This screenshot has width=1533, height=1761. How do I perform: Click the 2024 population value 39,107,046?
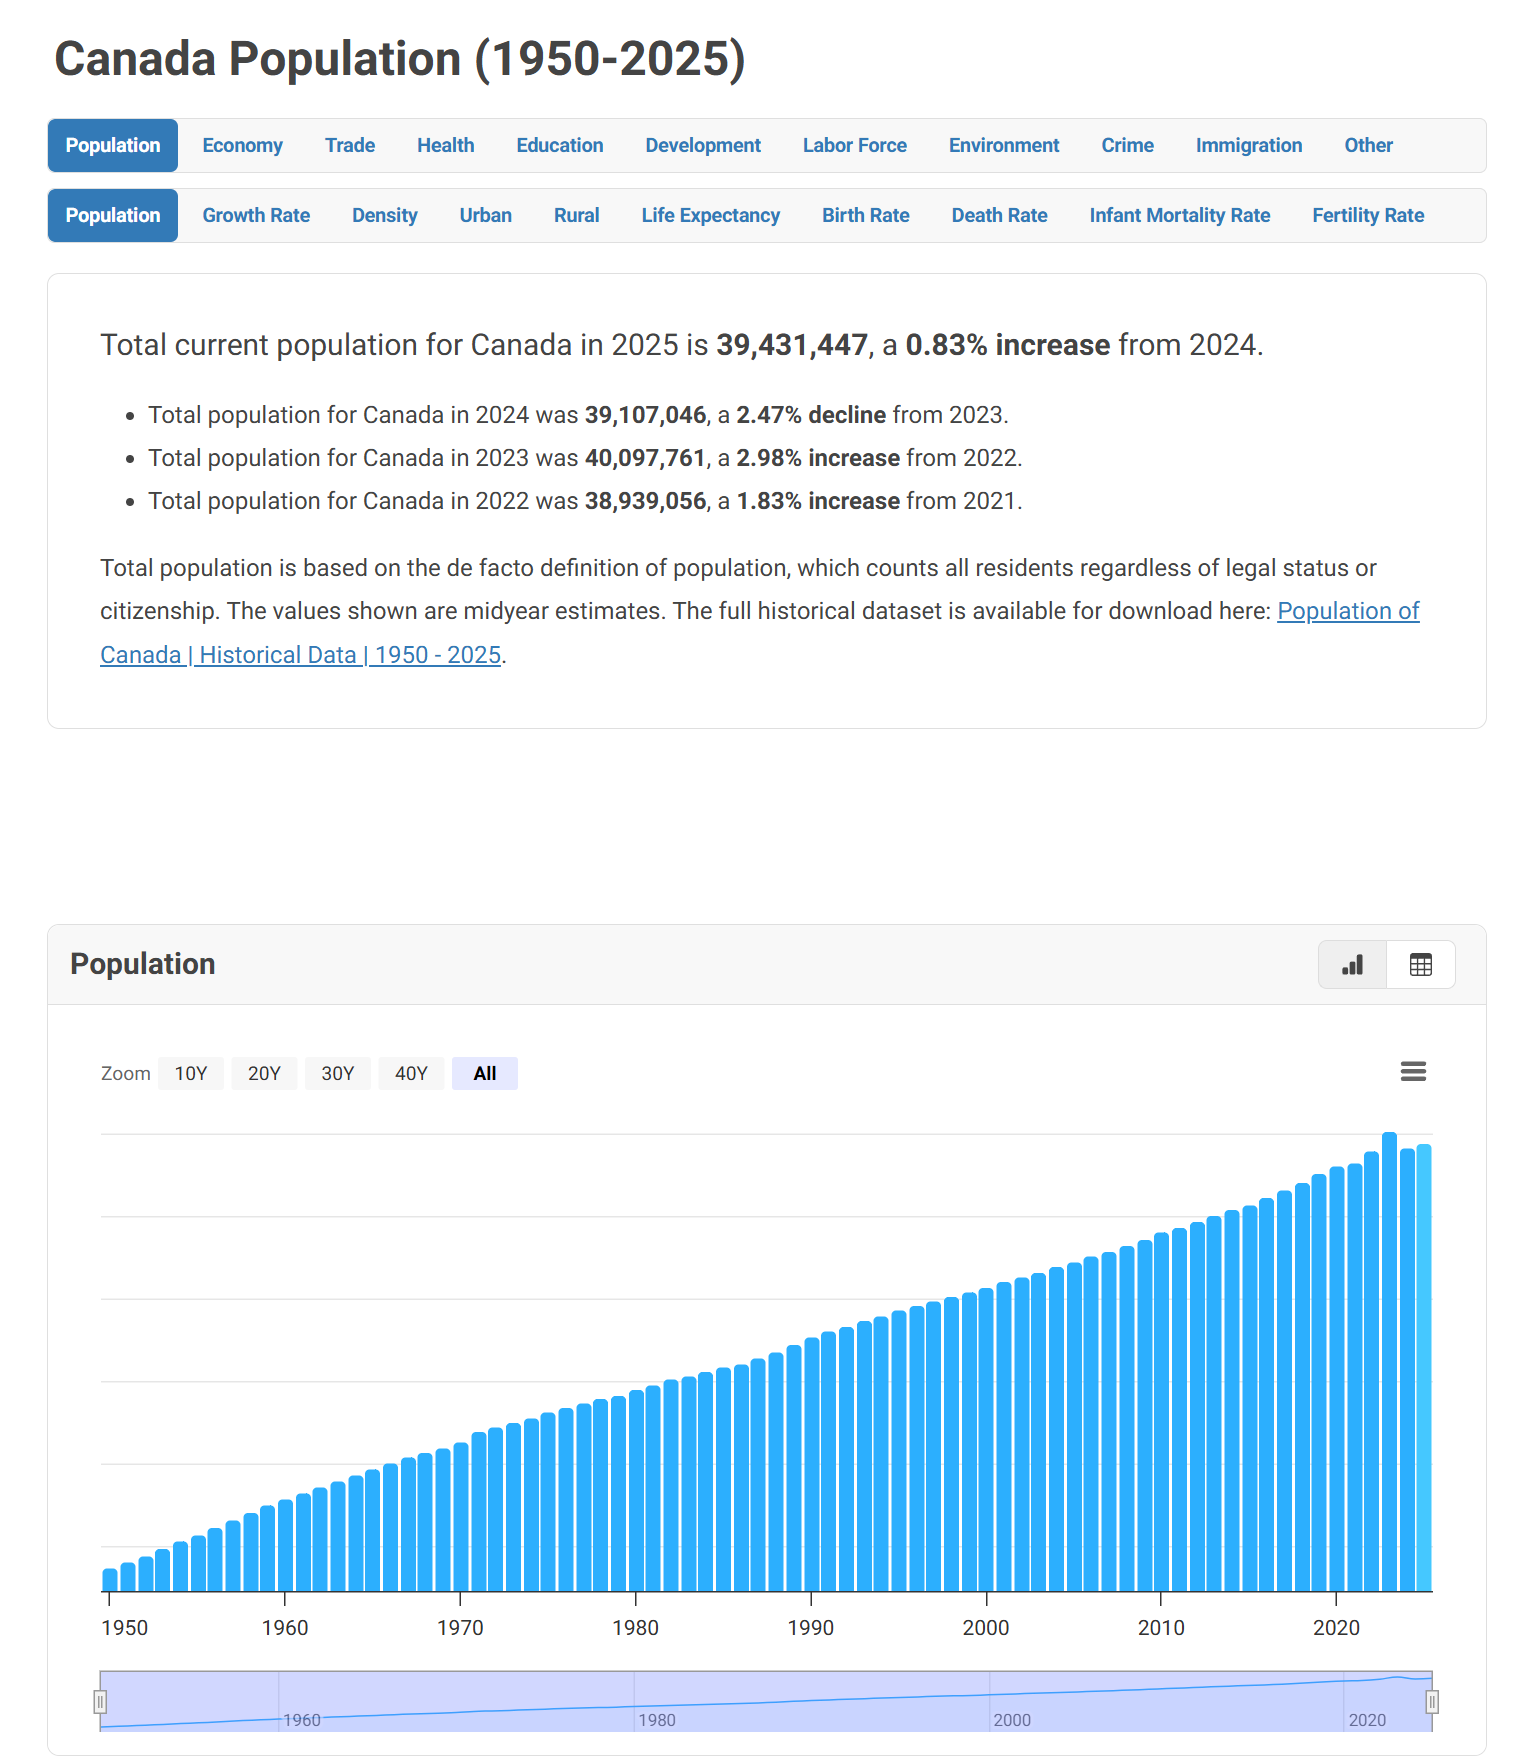coord(645,415)
